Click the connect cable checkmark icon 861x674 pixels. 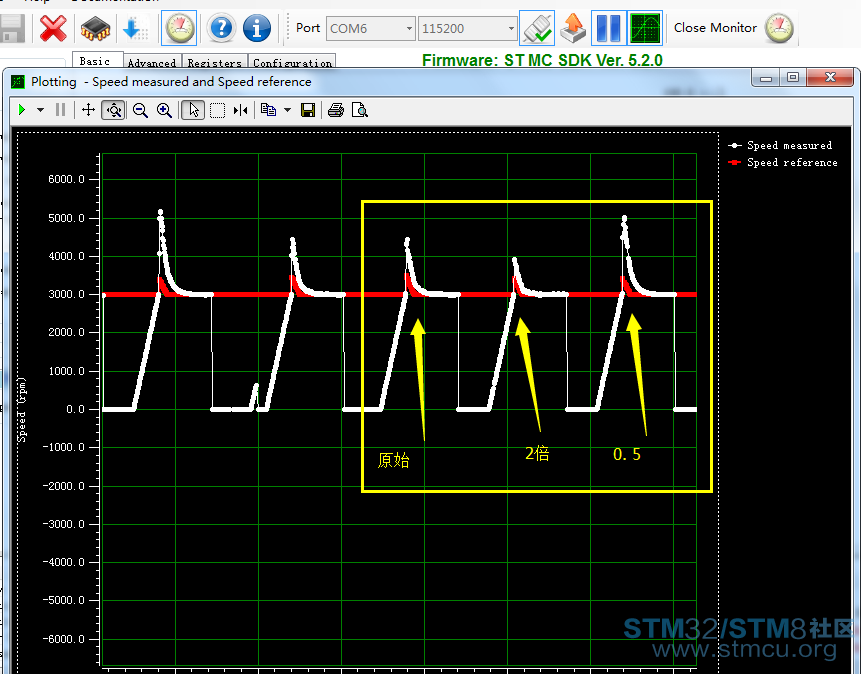pyautogui.click(x=536, y=28)
